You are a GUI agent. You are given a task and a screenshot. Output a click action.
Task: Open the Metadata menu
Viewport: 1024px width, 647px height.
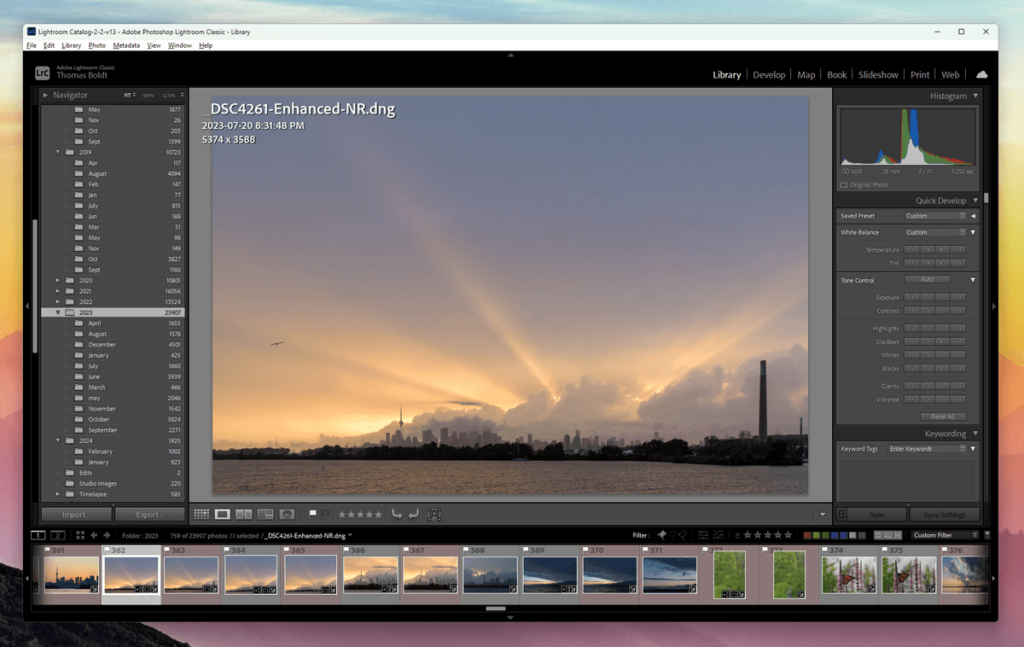126,45
